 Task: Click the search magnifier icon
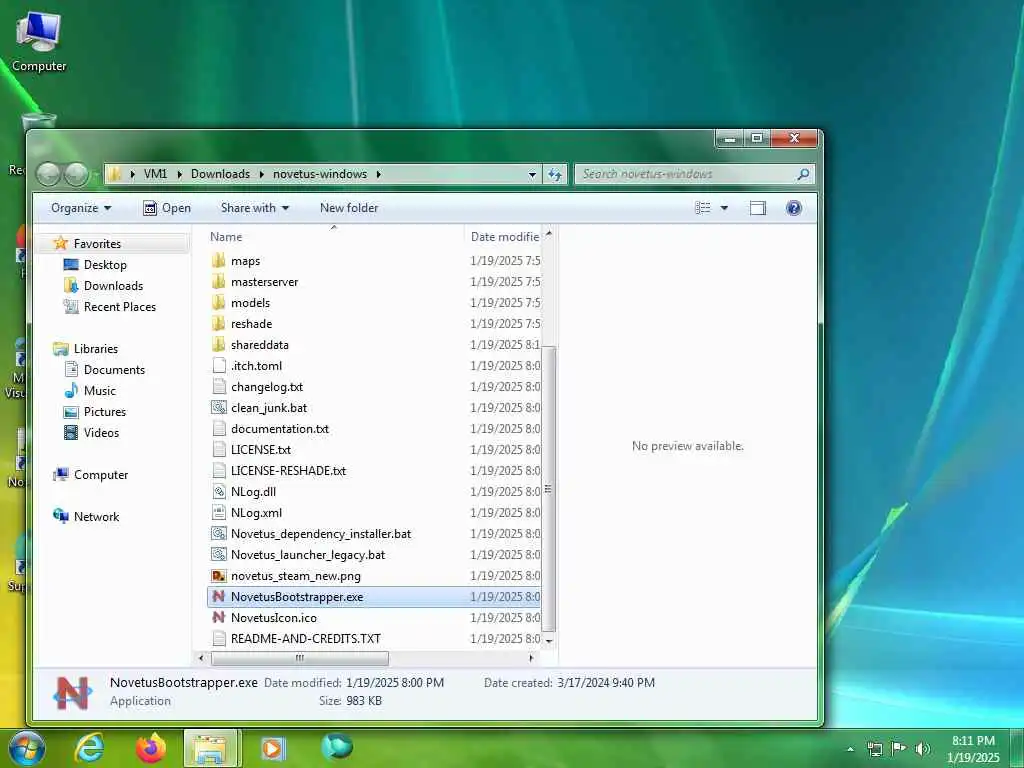tap(803, 174)
